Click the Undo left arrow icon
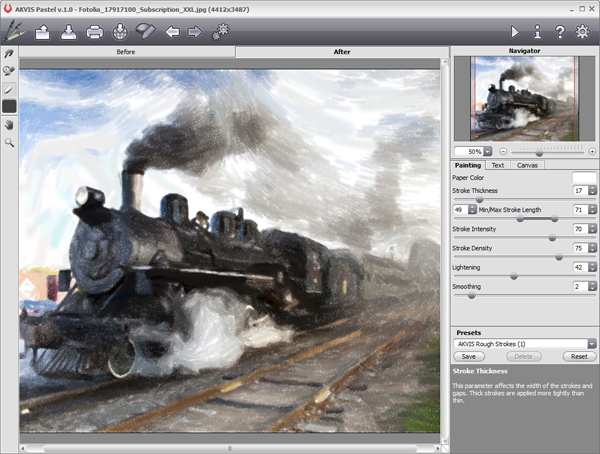The height and width of the screenshot is (454, 600). tap(172, 32)
